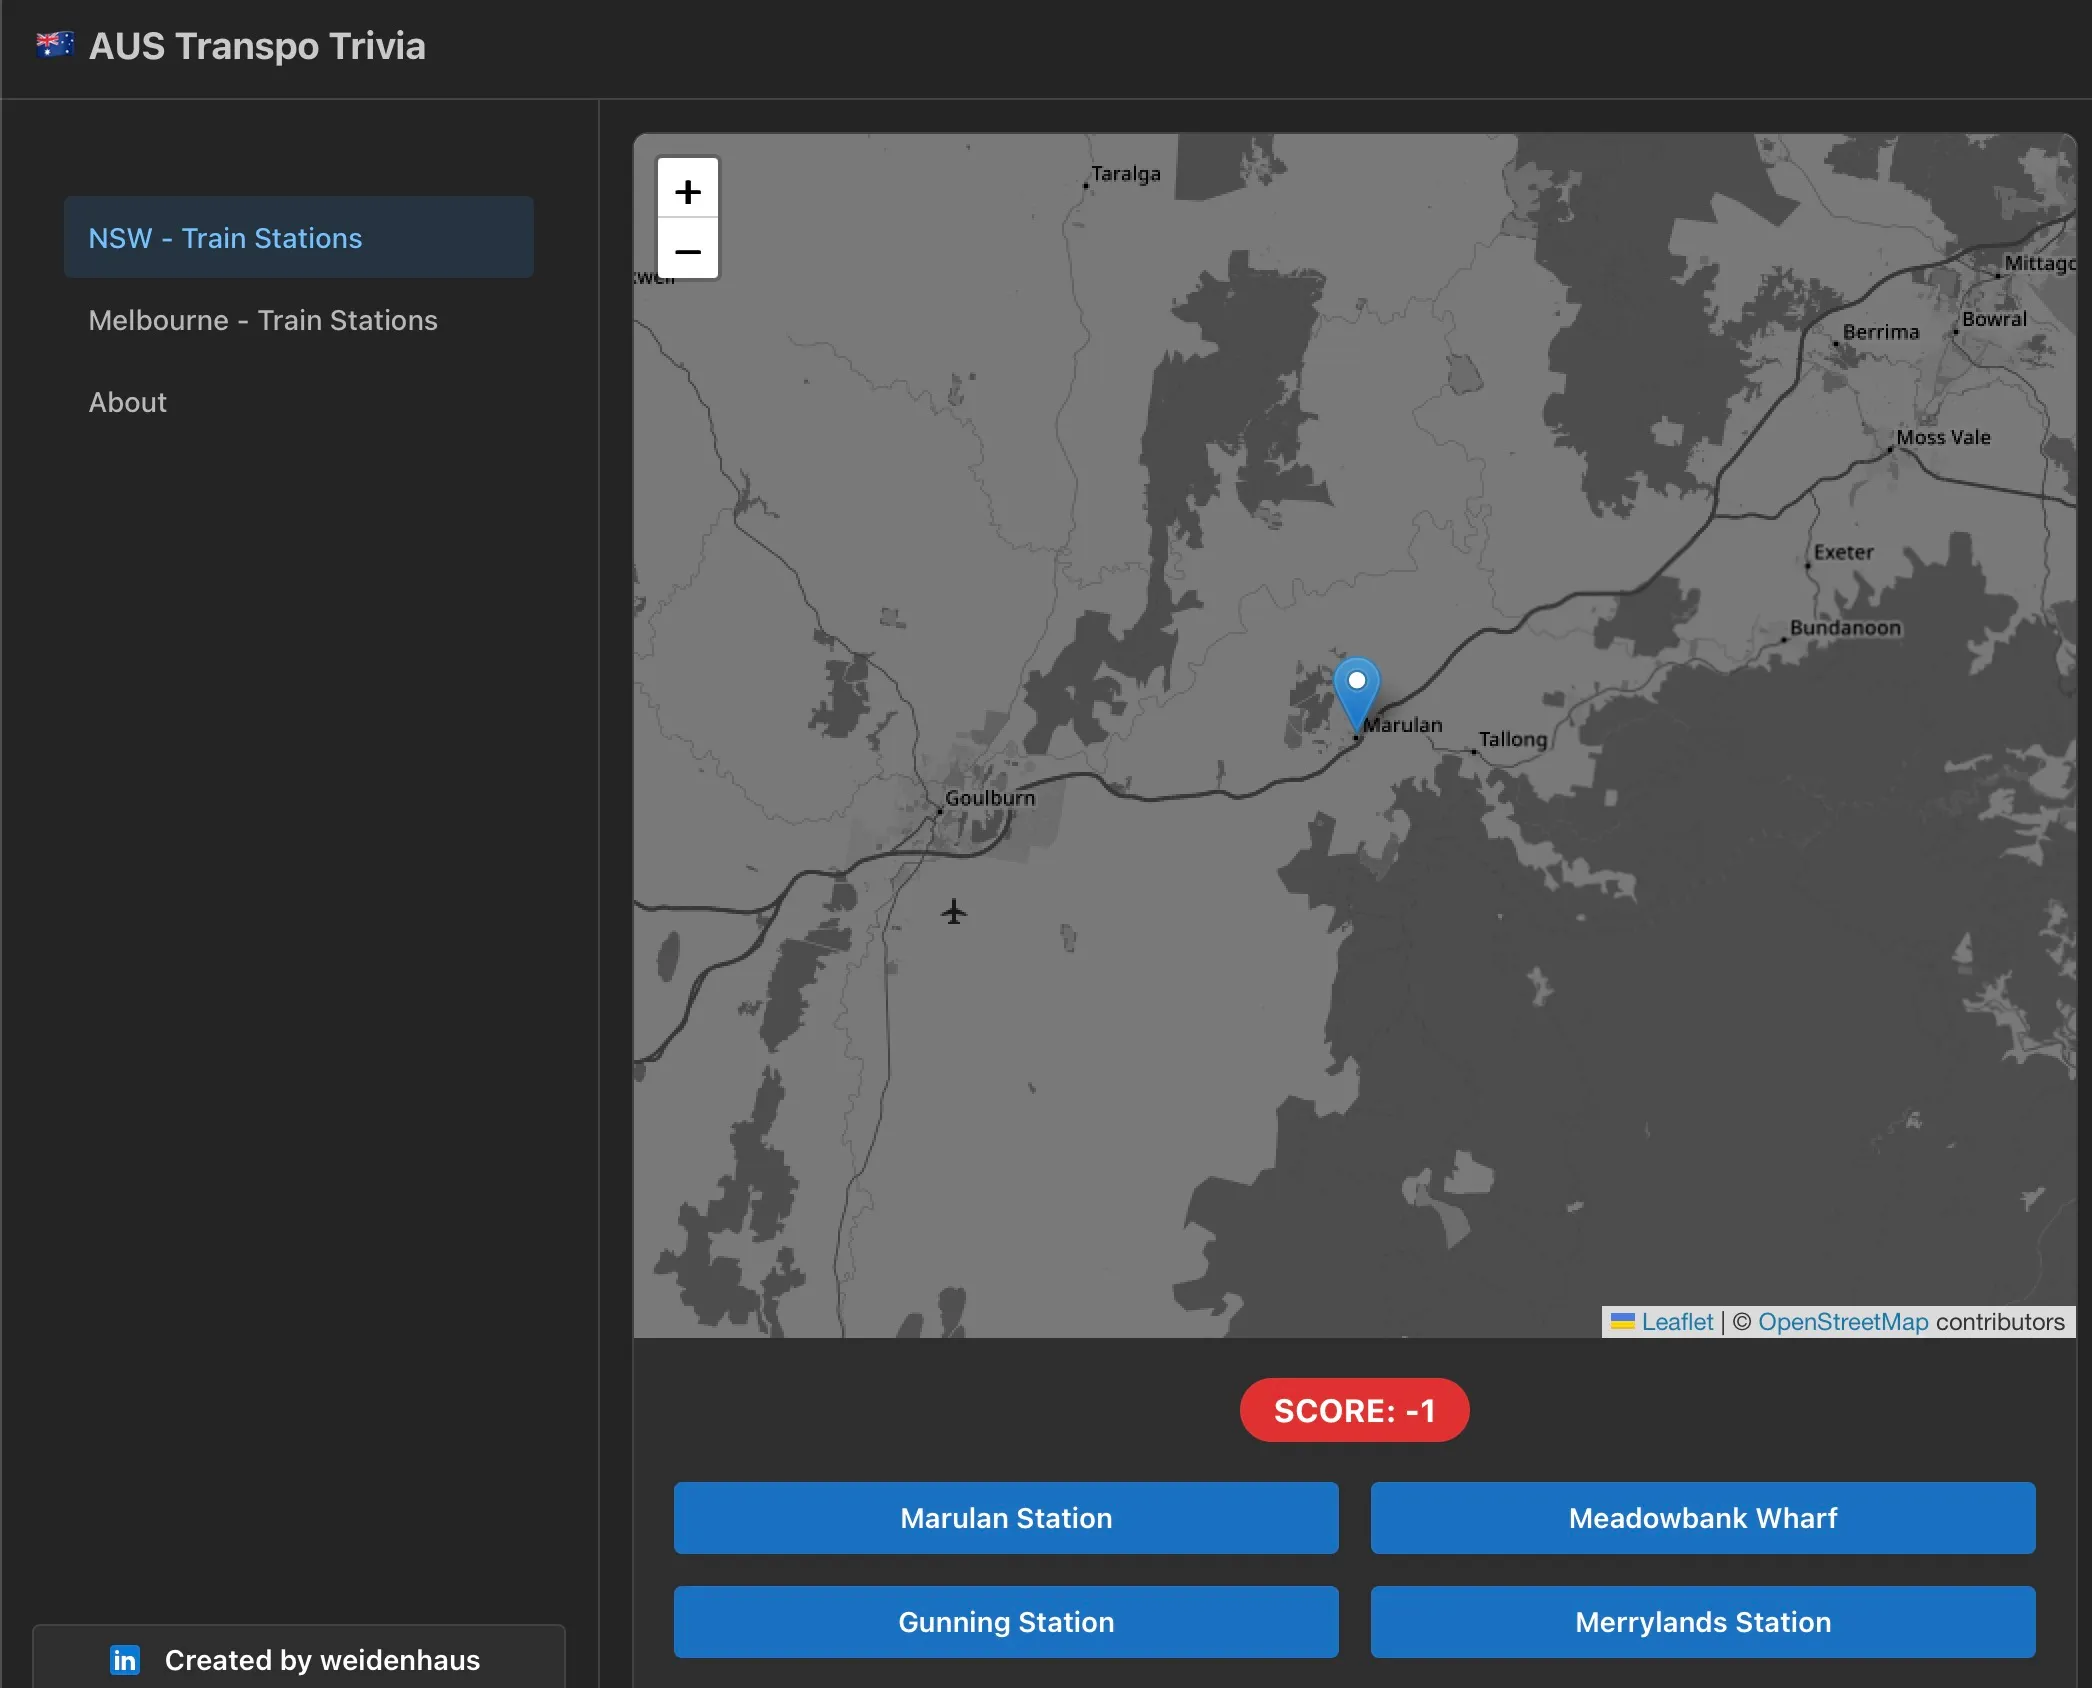2092x1688 pixels.
Task: Click the Bundanoon map label
Action: coord(1845,628)
